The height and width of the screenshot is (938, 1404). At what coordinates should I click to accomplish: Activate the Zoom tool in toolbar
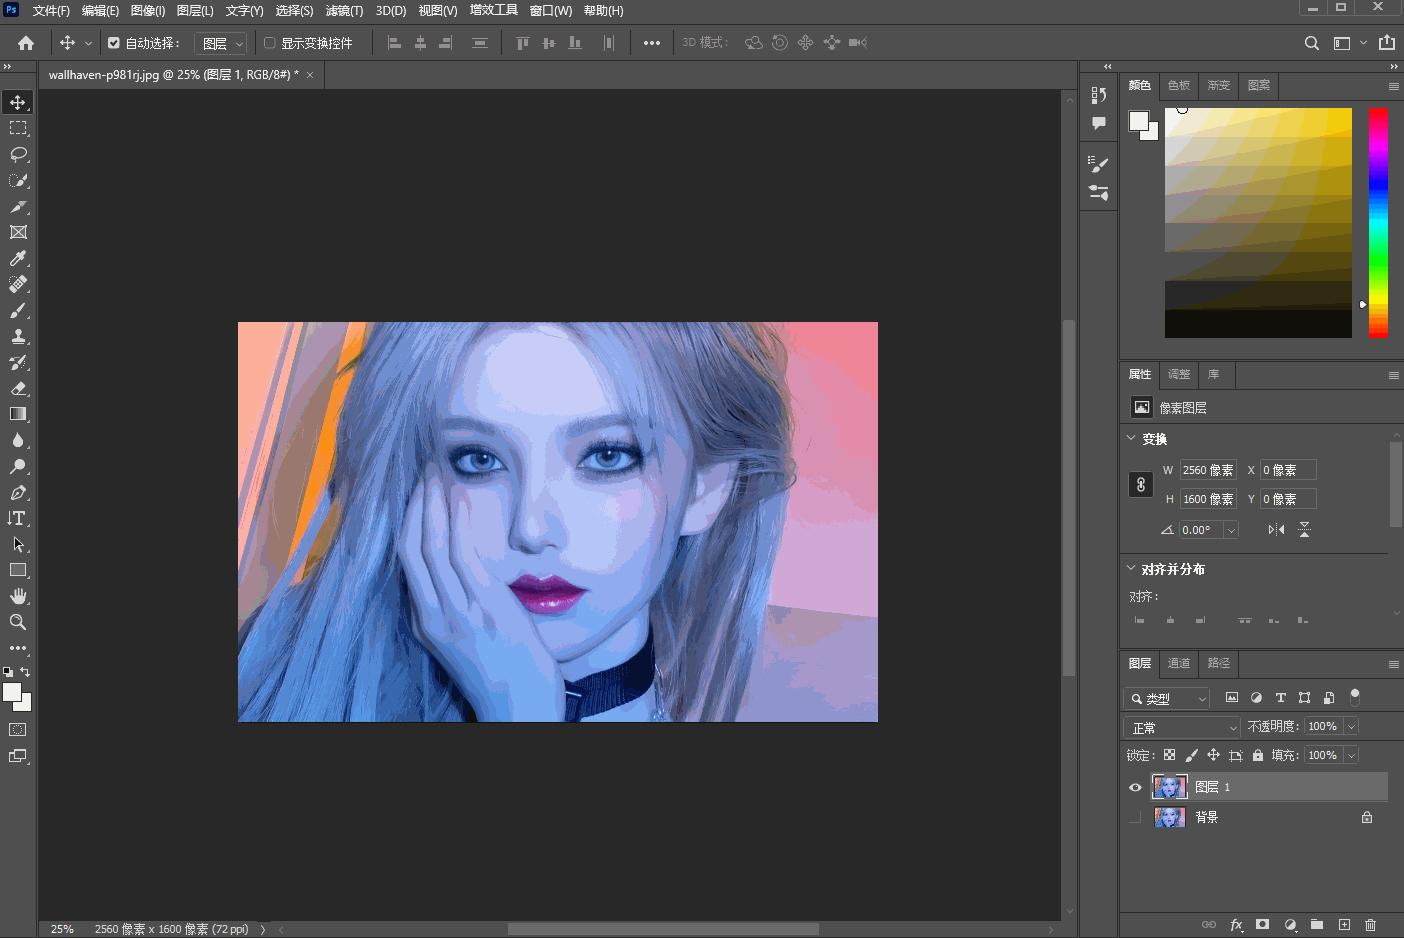(18, 622)
